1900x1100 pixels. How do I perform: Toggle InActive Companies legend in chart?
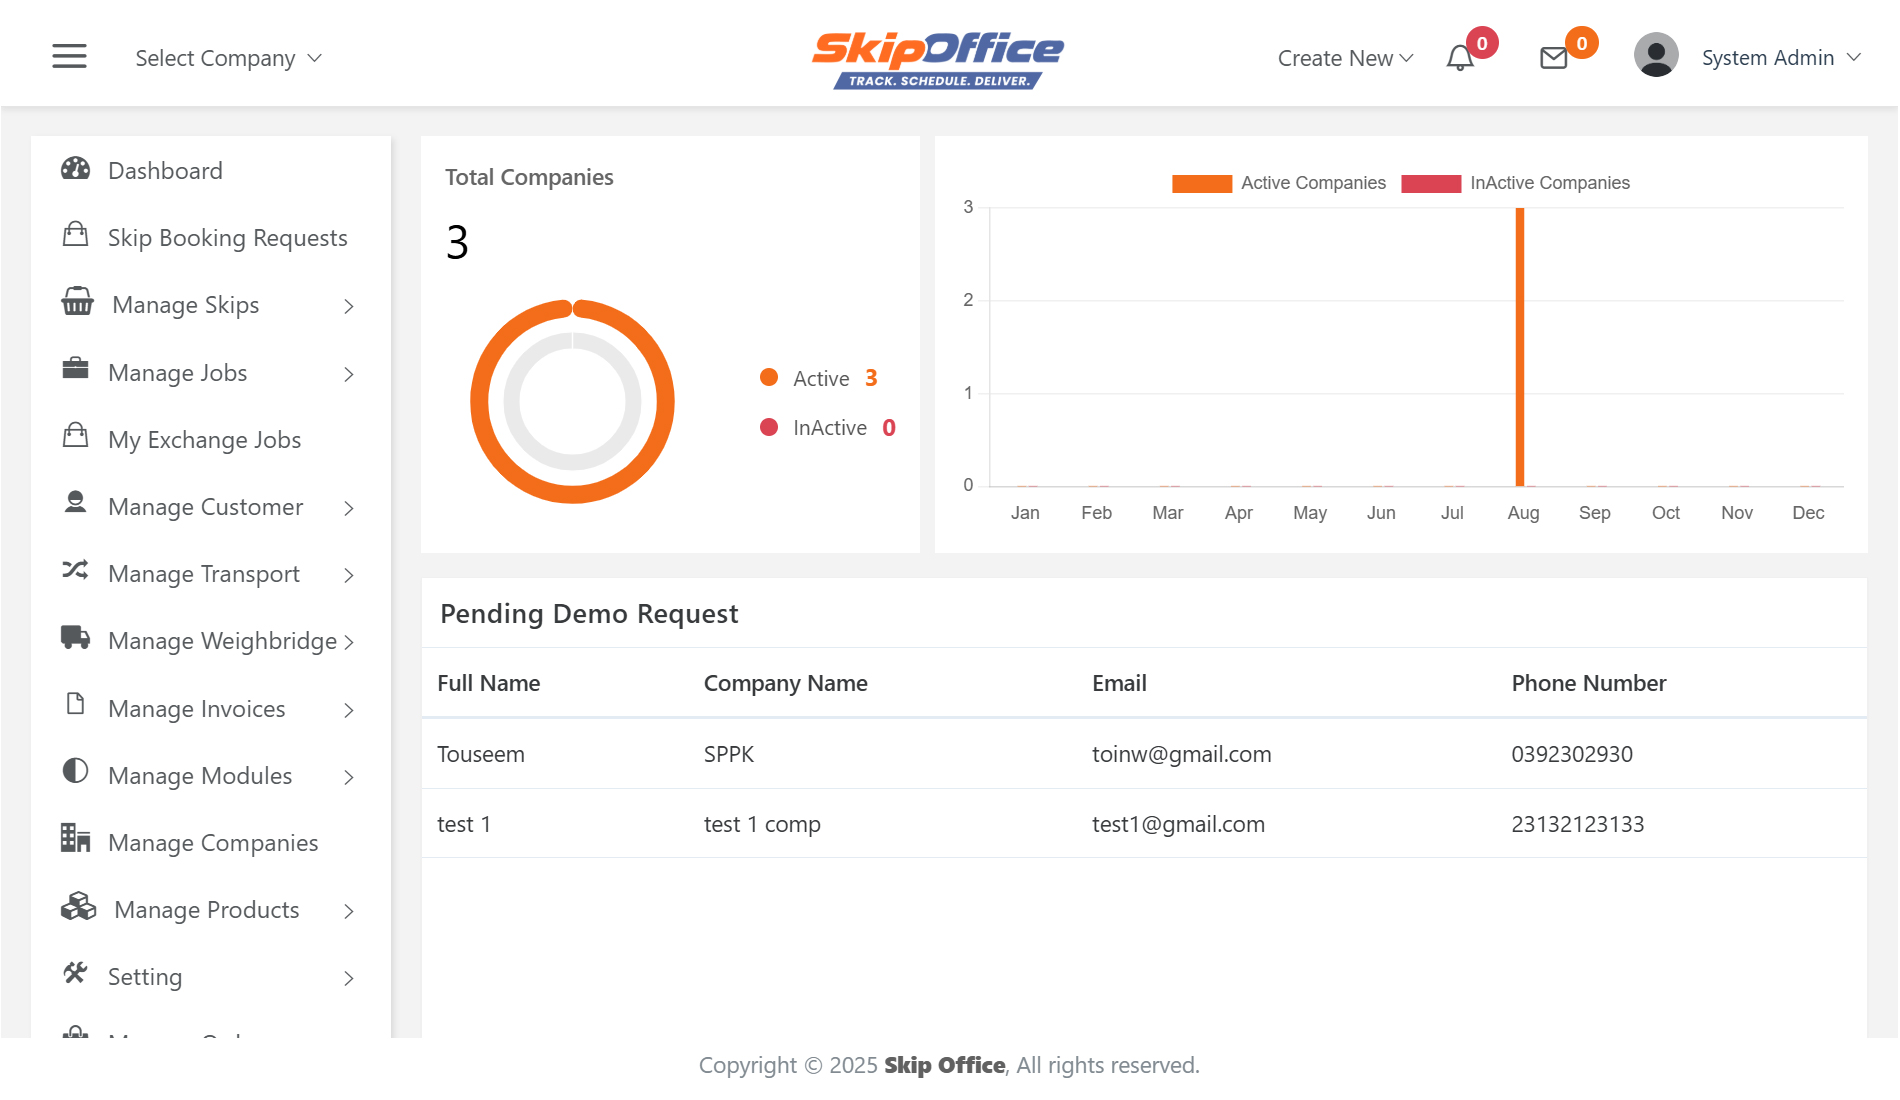point(1515,183)
